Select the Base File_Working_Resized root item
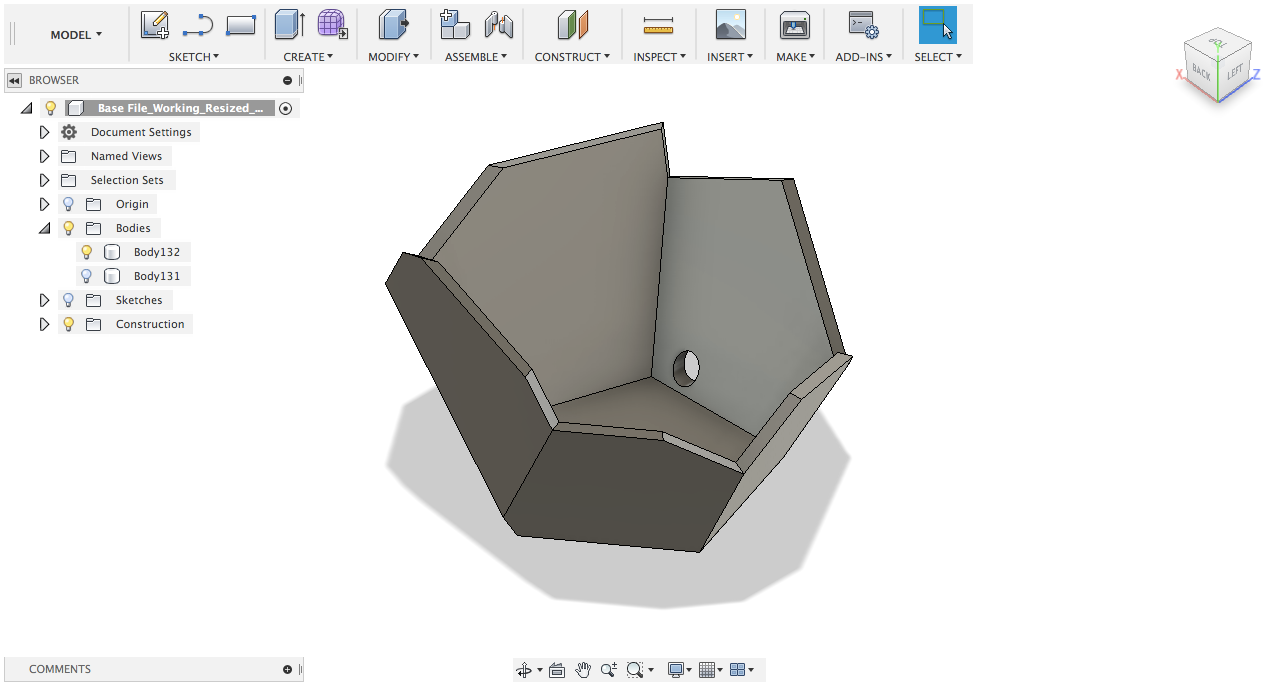 click(x=180, y=108)
